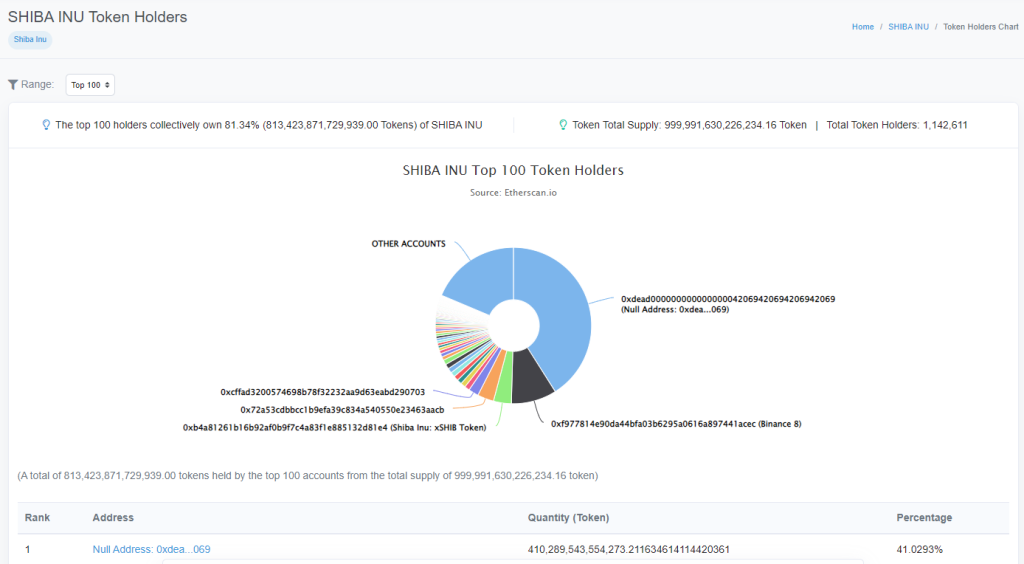Screen dimensions: 1024x564
Task: Click the 0xdead...42069 chart label
Action: [x=728, y=304]
